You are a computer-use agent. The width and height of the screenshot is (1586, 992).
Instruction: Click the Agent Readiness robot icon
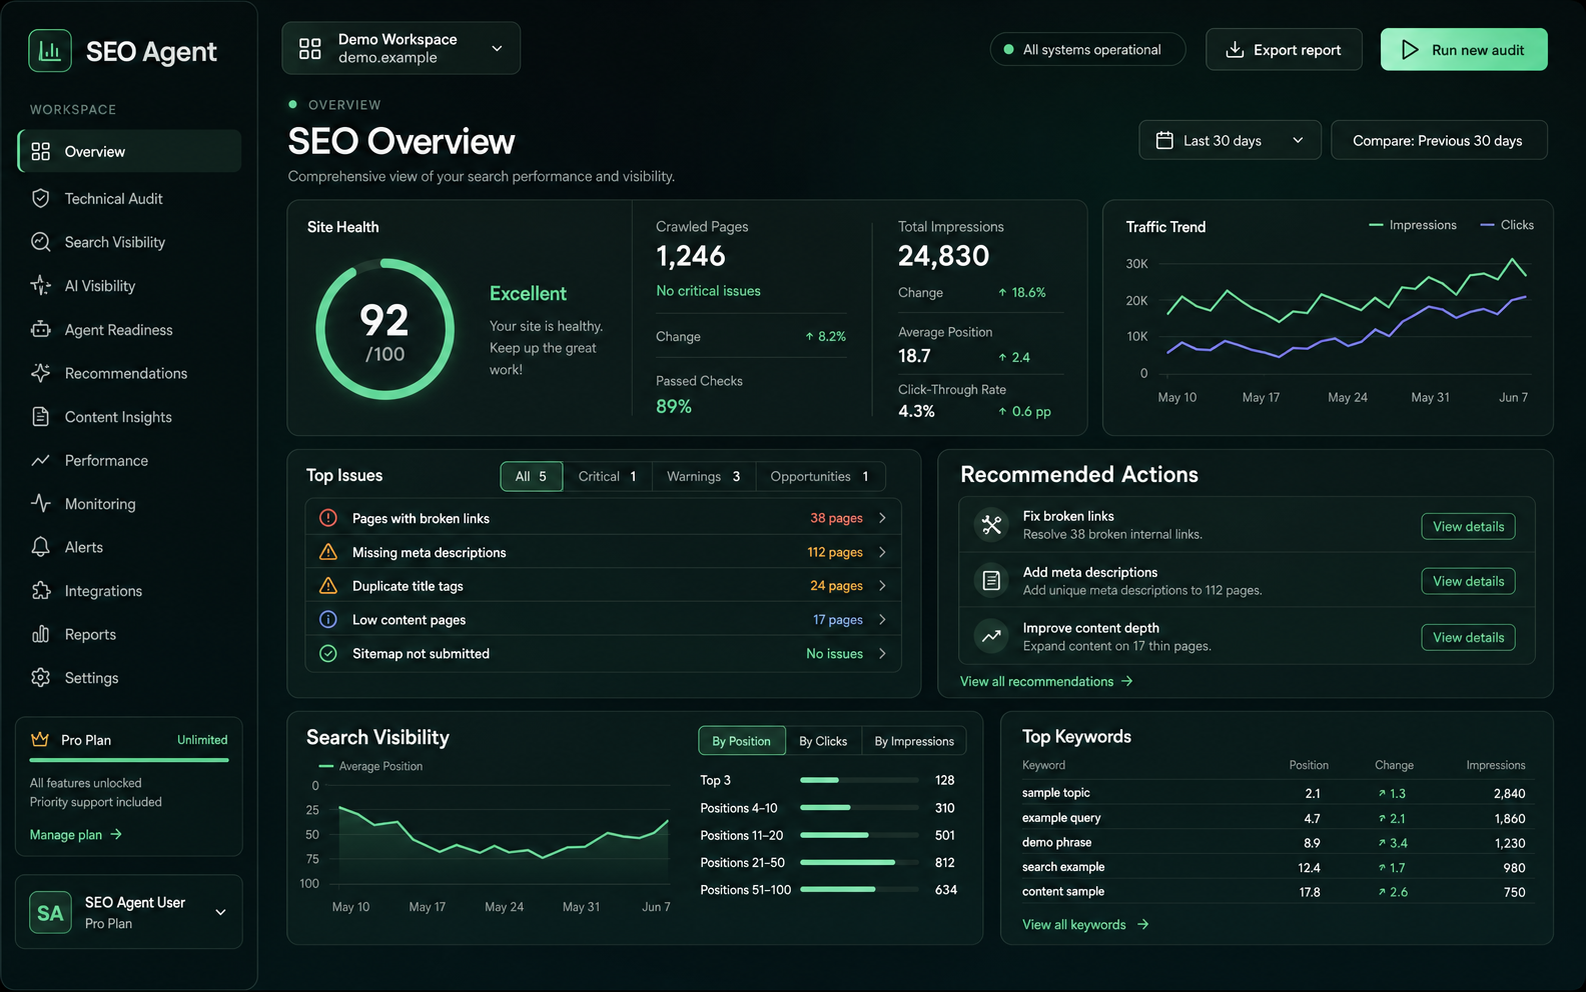click(x=41, y=329)
